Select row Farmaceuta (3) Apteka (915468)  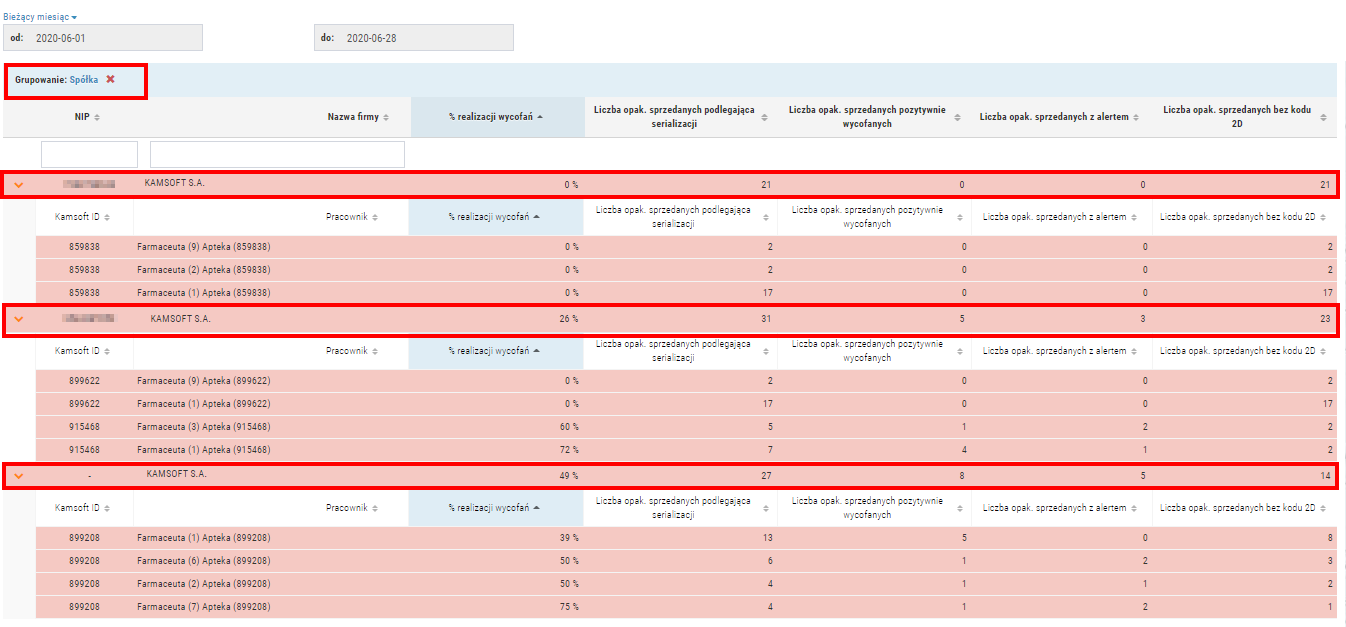tap(204, 427)
